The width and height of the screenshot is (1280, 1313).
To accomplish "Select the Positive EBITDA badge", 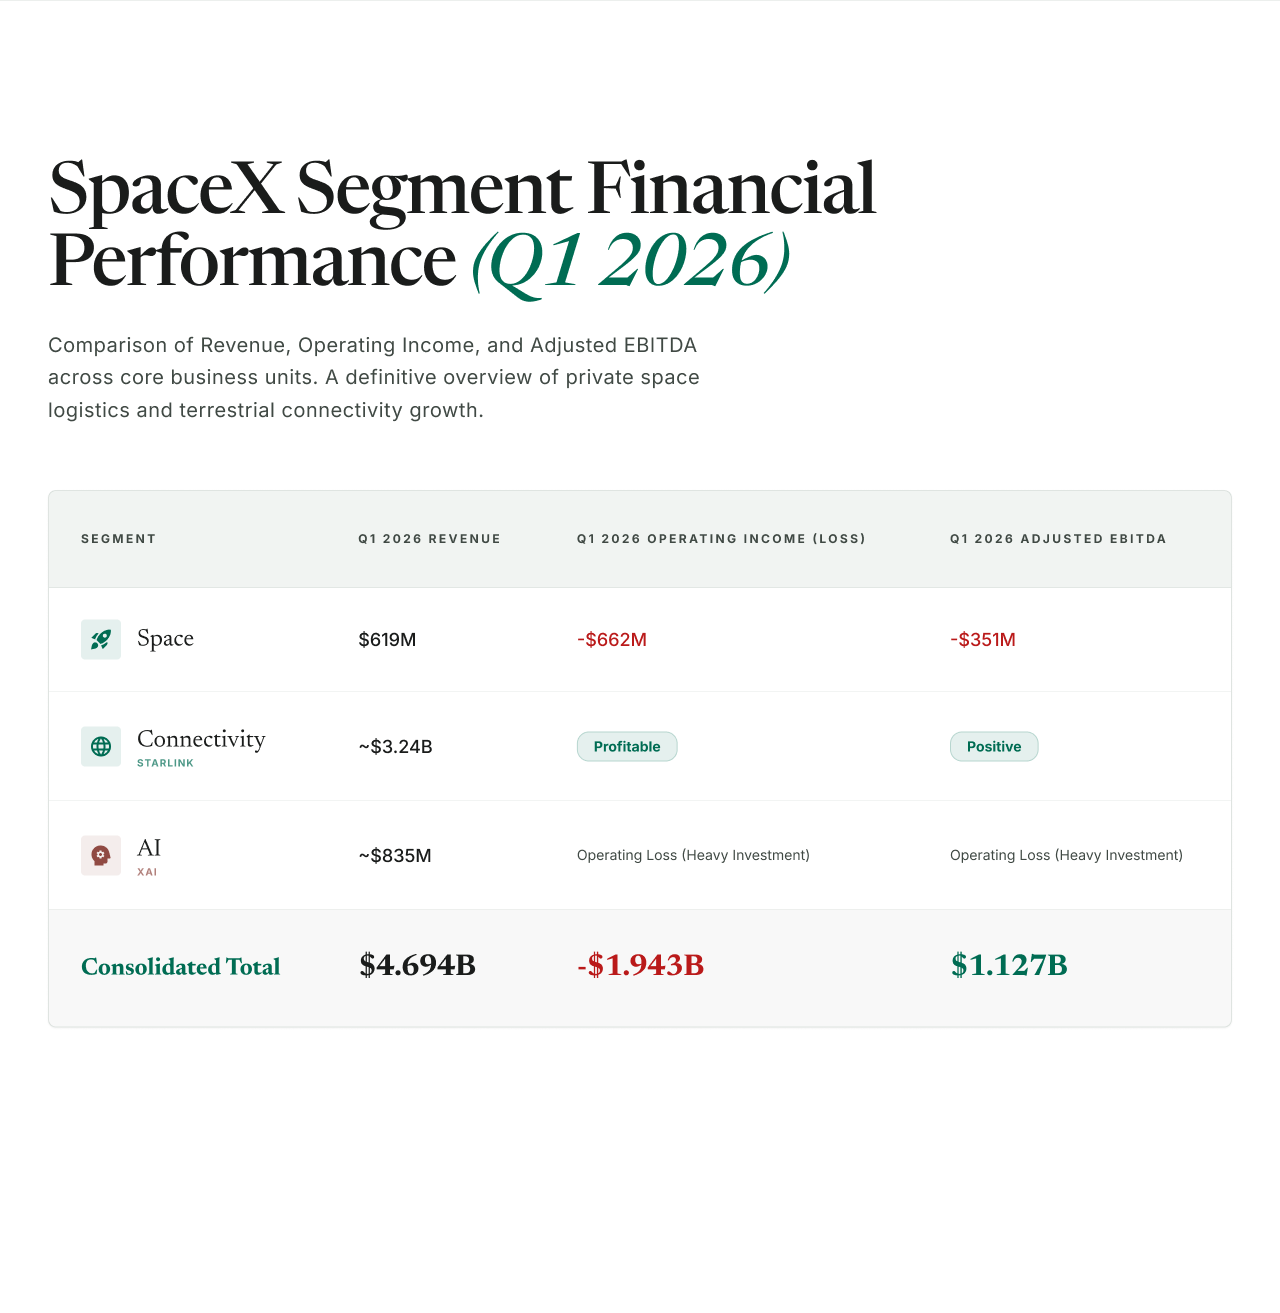I will (994, 746).
